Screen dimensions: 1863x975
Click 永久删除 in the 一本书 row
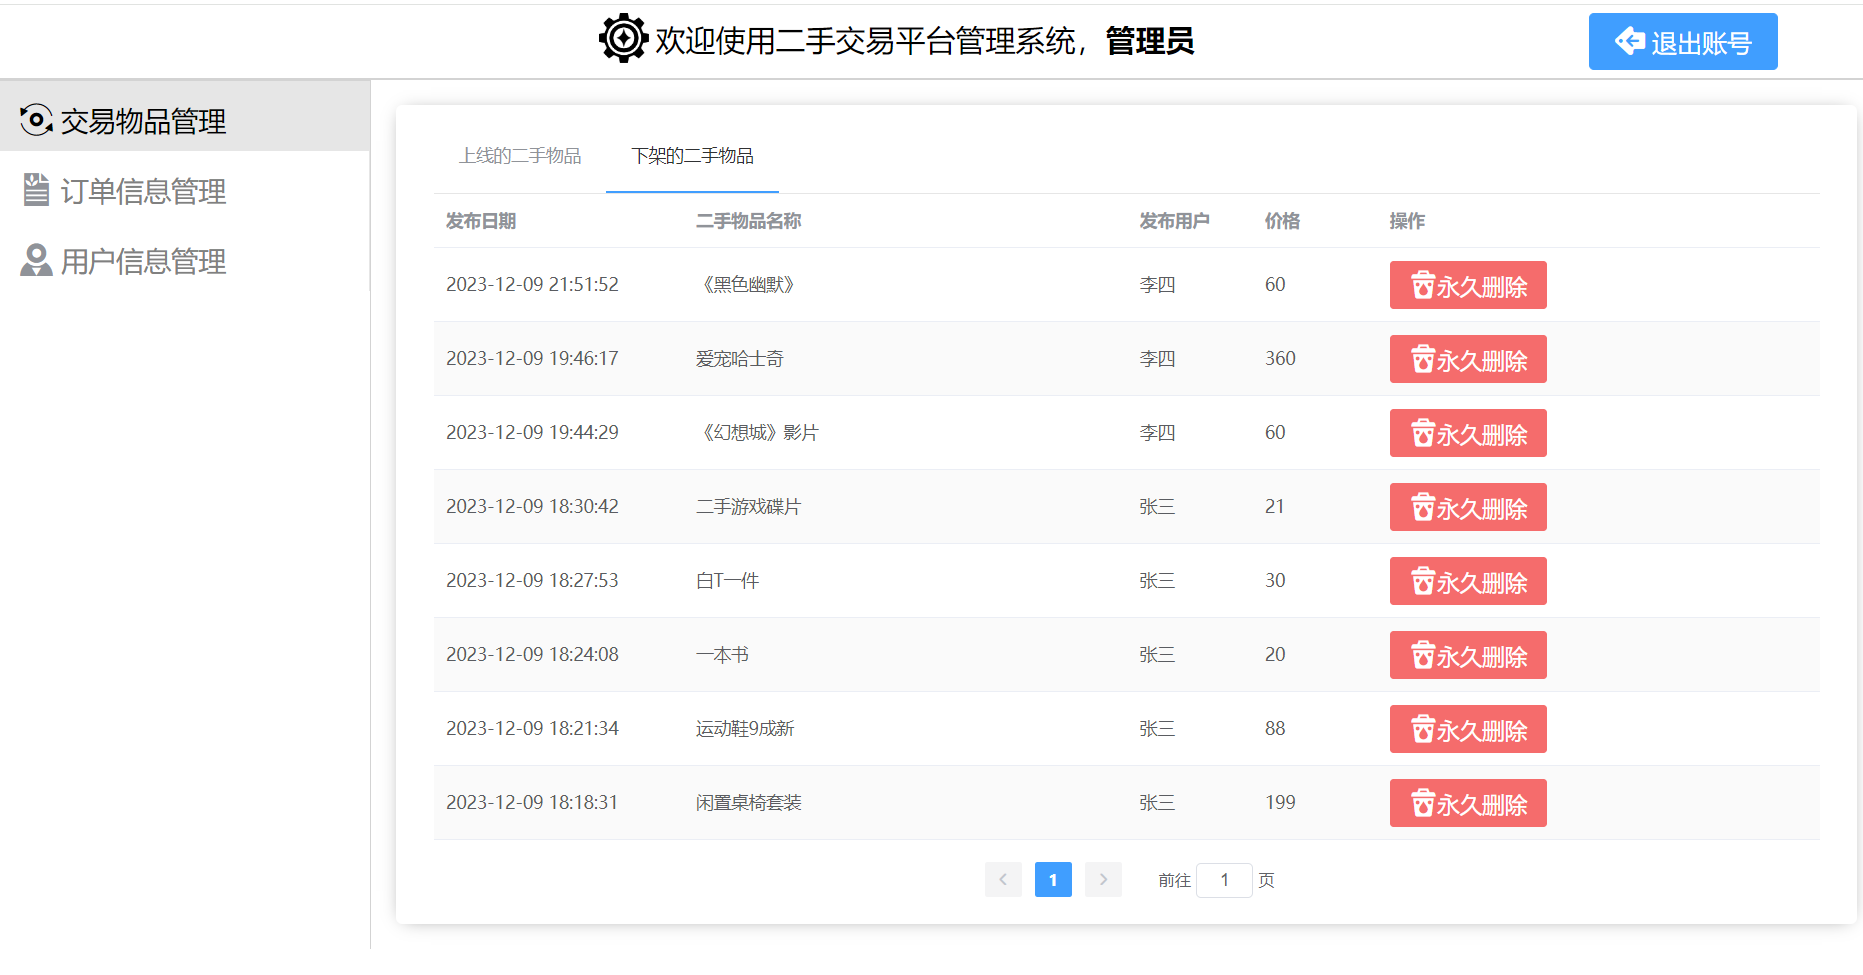1468,655
